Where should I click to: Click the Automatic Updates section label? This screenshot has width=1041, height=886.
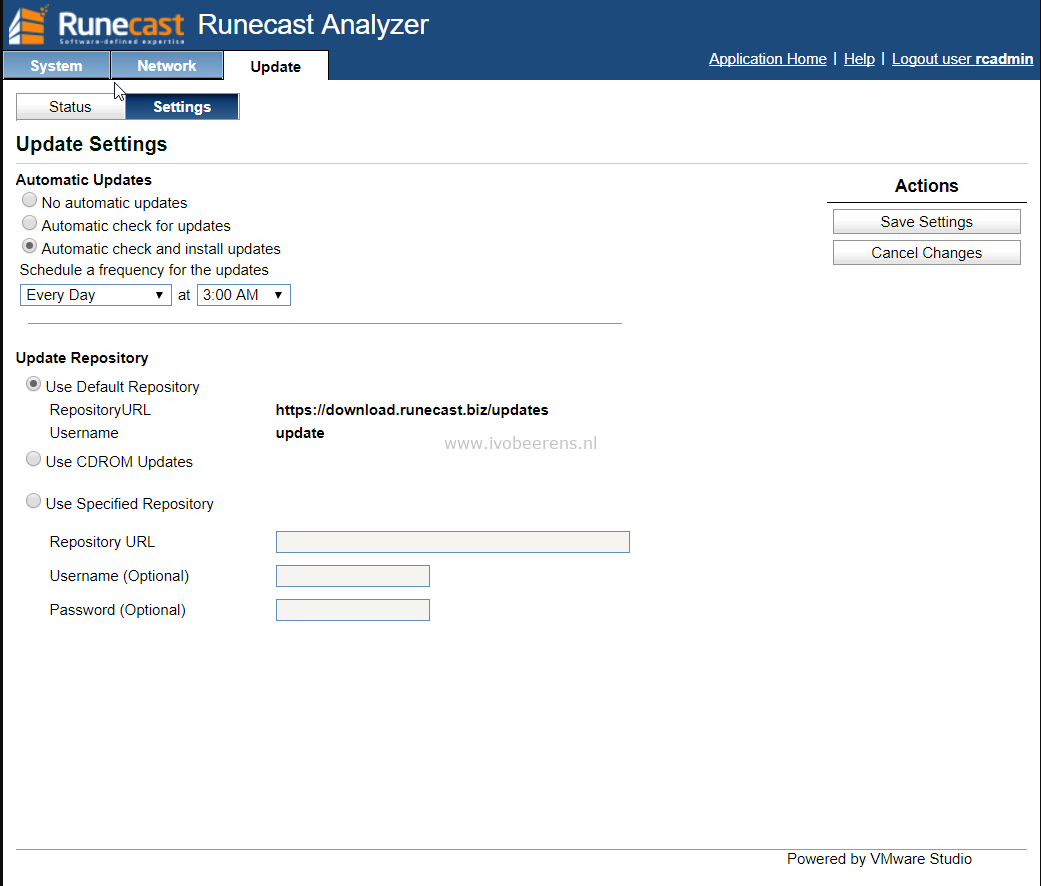click(x=84, y=180)
